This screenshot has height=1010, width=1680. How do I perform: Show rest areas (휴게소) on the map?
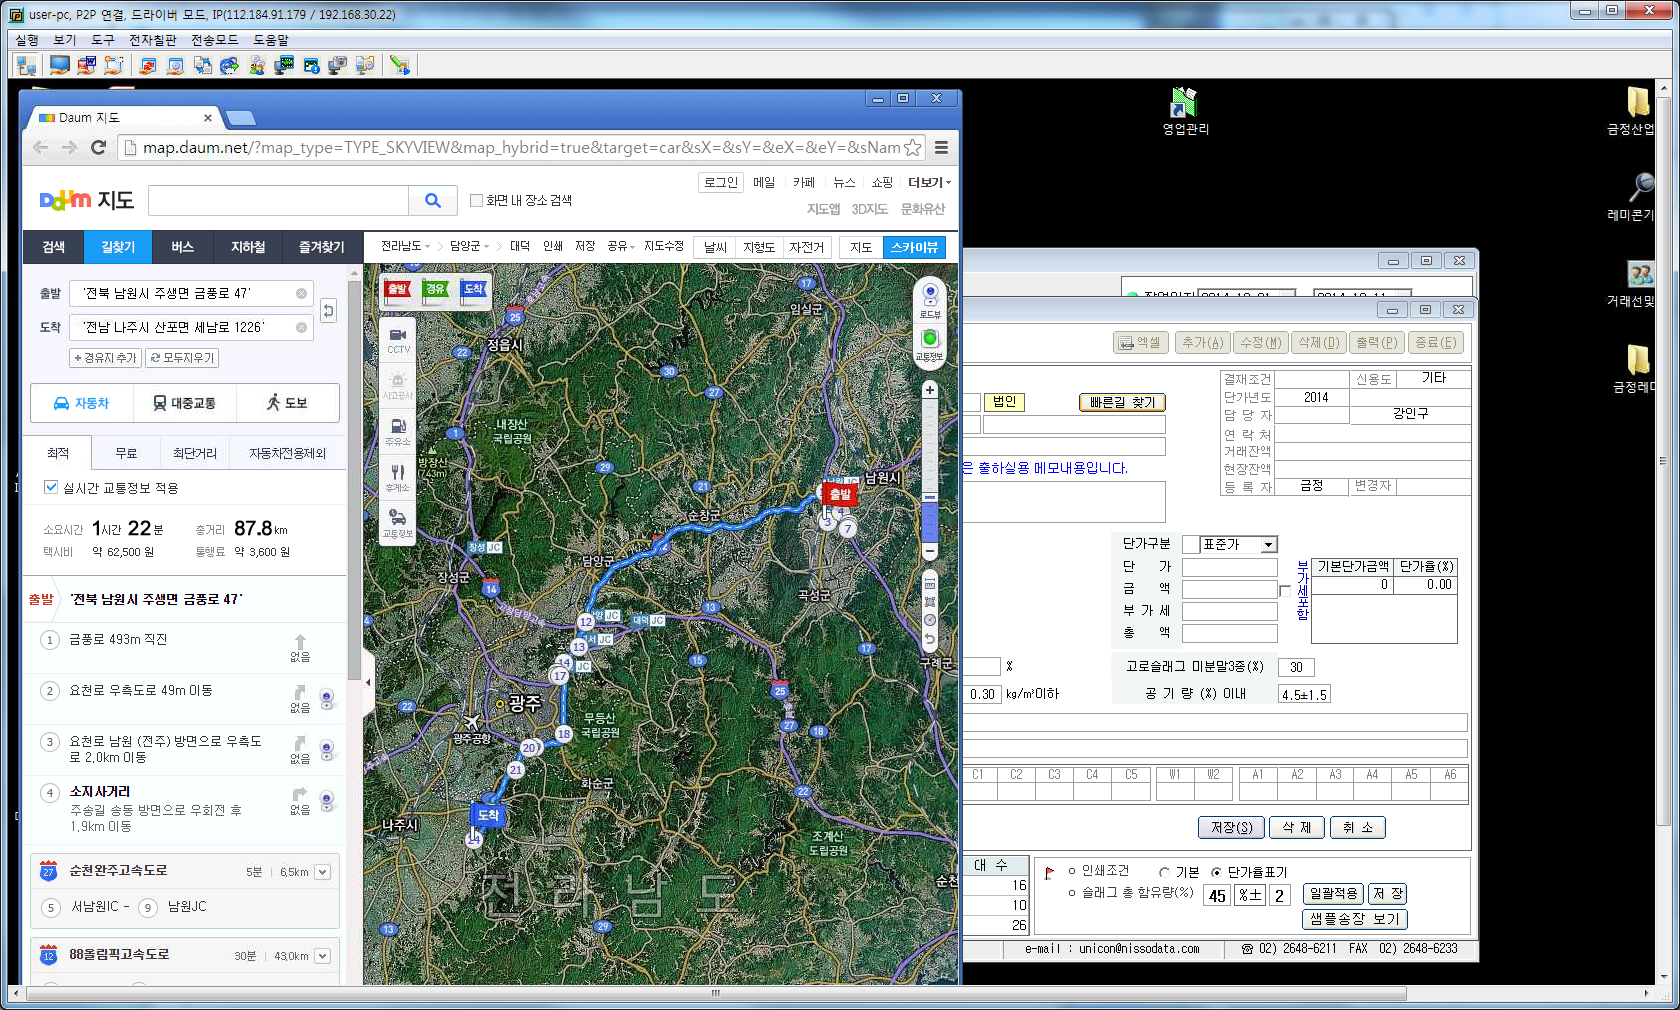pos(398,477)
